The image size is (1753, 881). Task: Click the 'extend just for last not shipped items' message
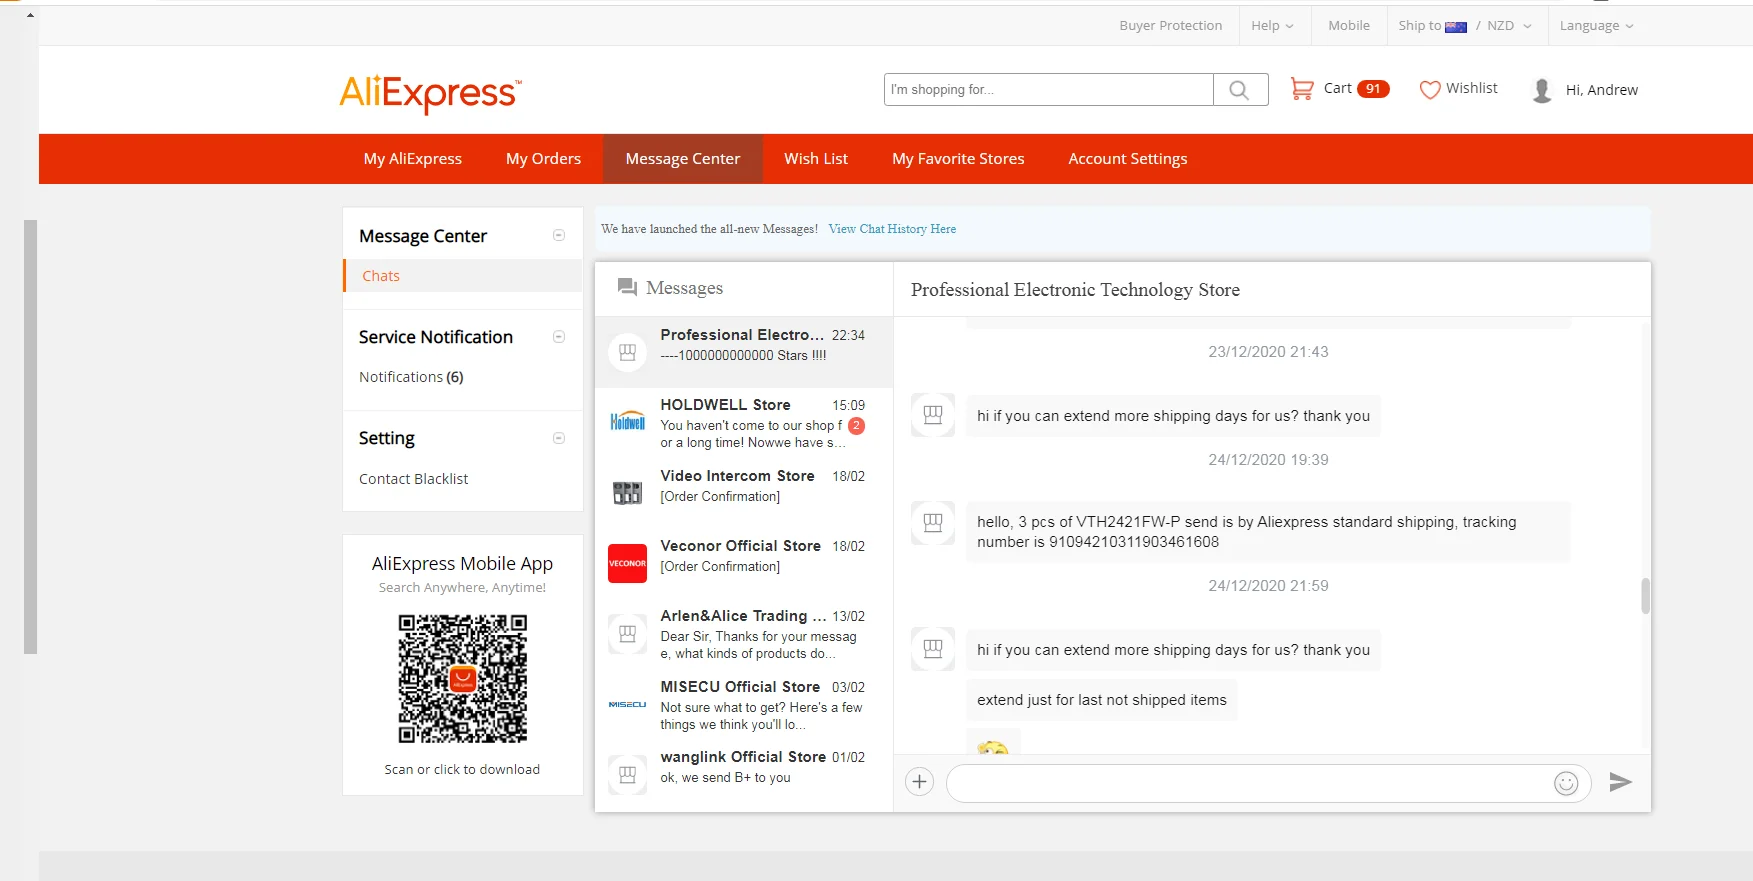1102,700
